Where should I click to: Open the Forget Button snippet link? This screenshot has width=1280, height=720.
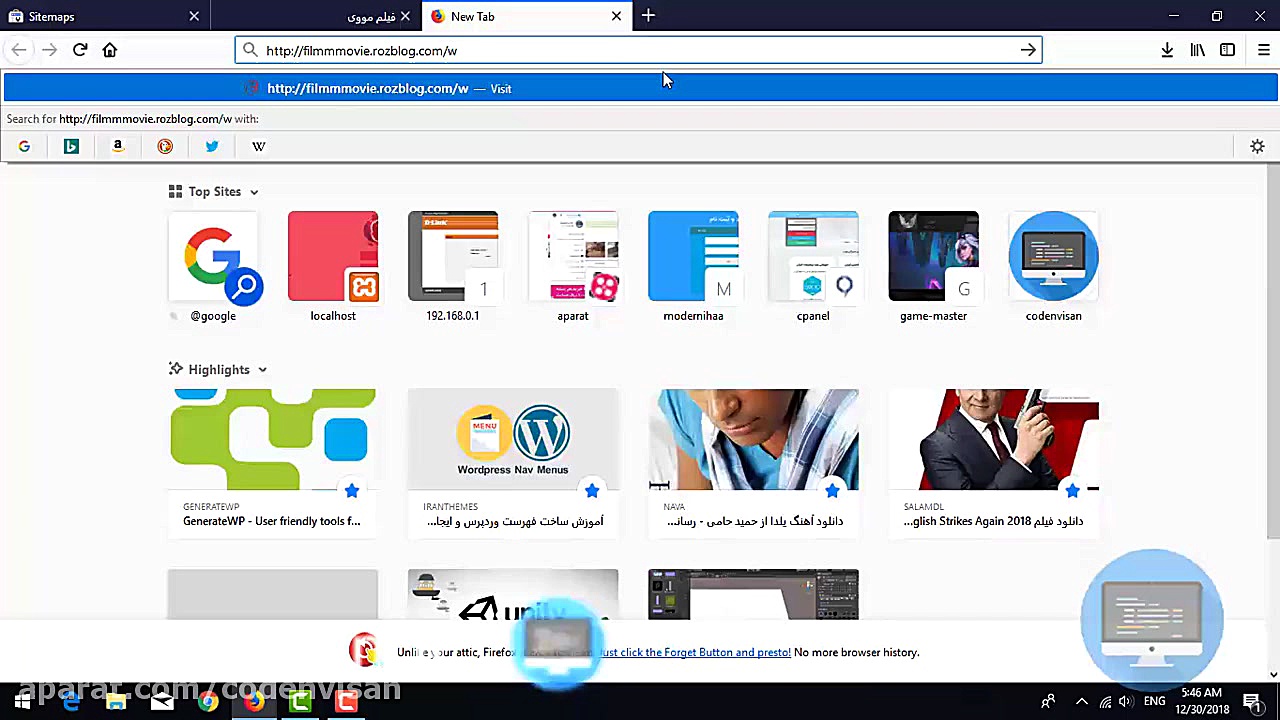[x=695, y=652]
